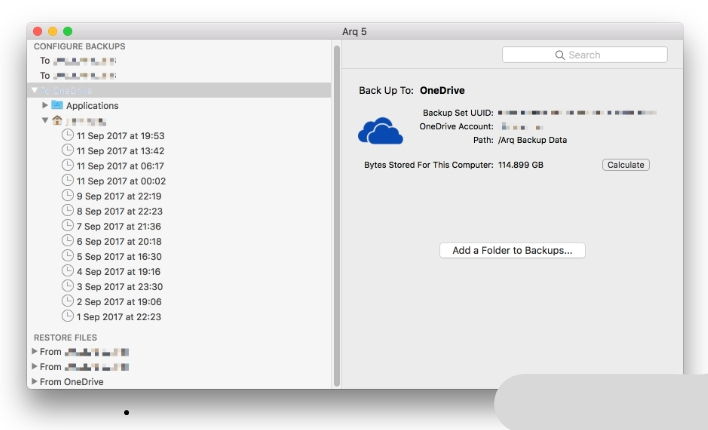708x430 pixels.
Task: Expand the Applications folder tree item
Action: pos(45,105)
